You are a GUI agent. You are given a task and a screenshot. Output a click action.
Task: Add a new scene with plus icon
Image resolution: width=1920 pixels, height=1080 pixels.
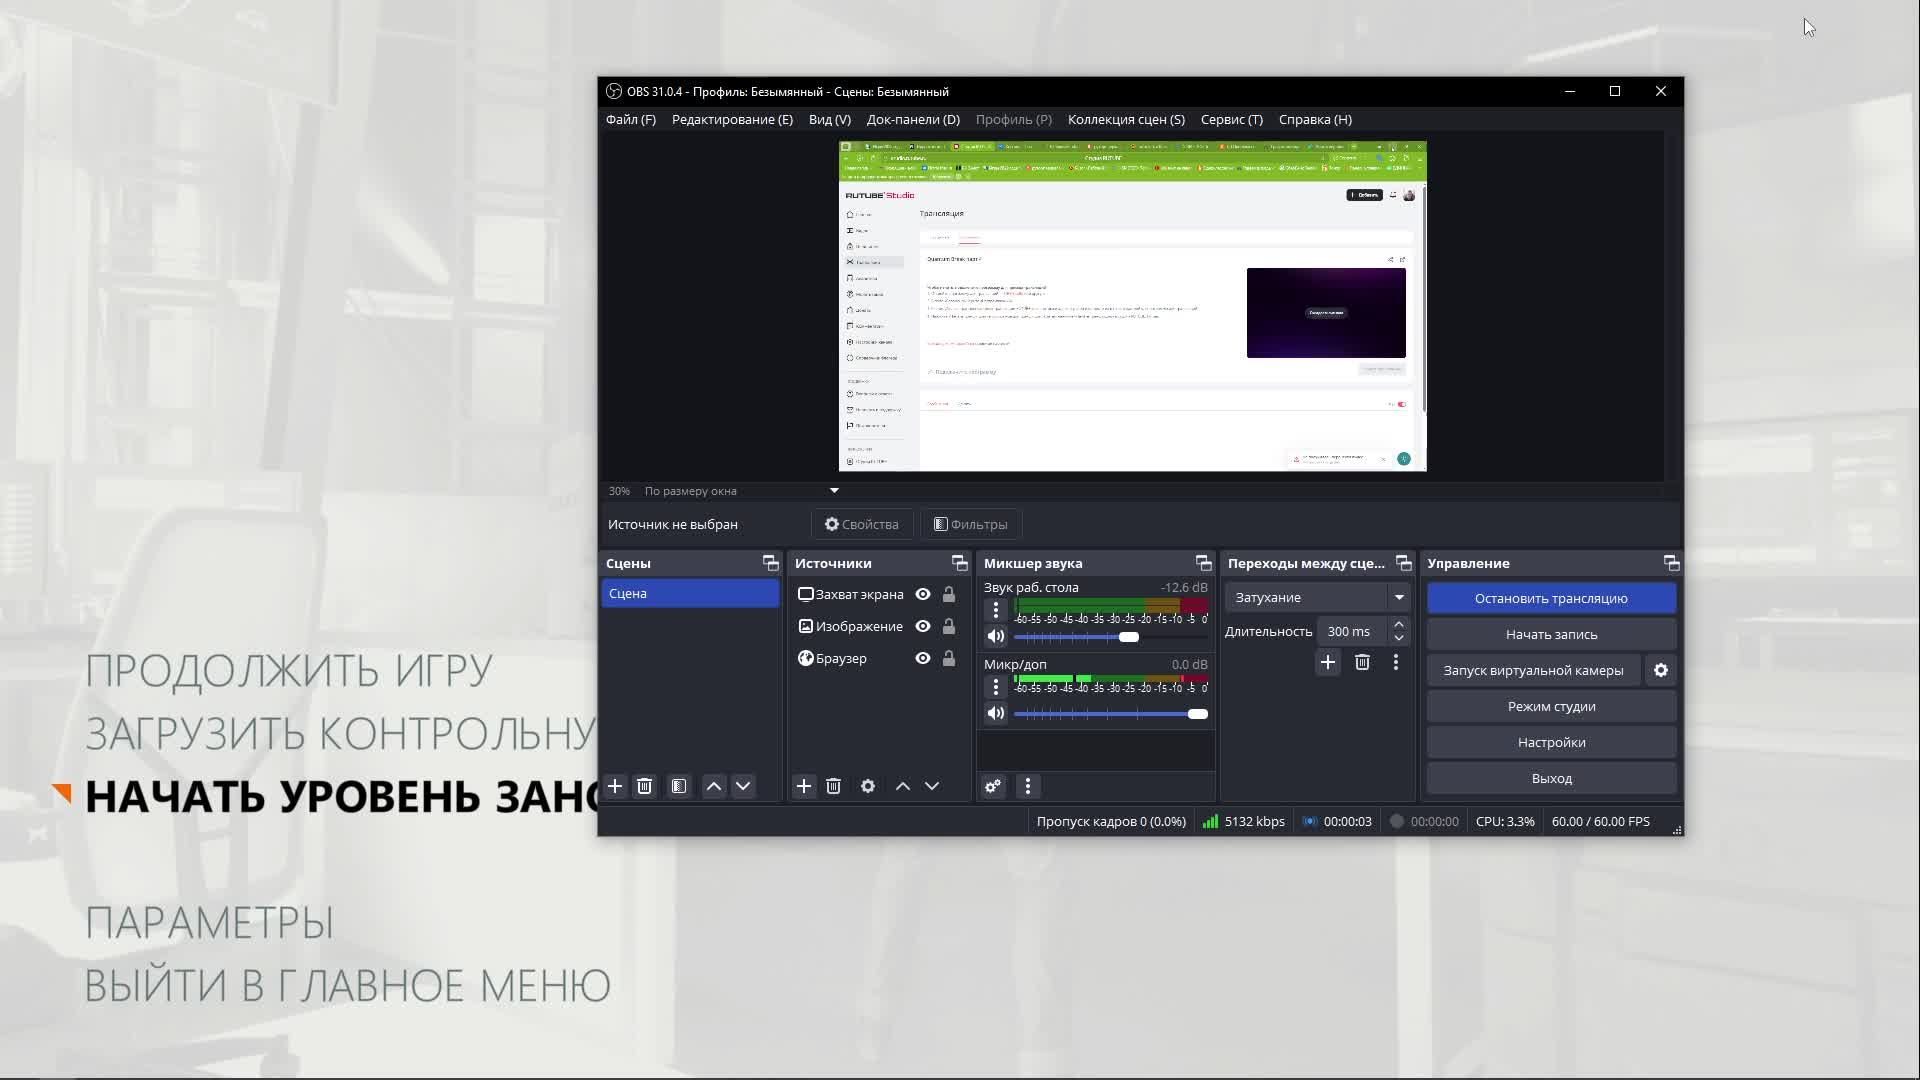pyautogui.click(x=615, y=786)
